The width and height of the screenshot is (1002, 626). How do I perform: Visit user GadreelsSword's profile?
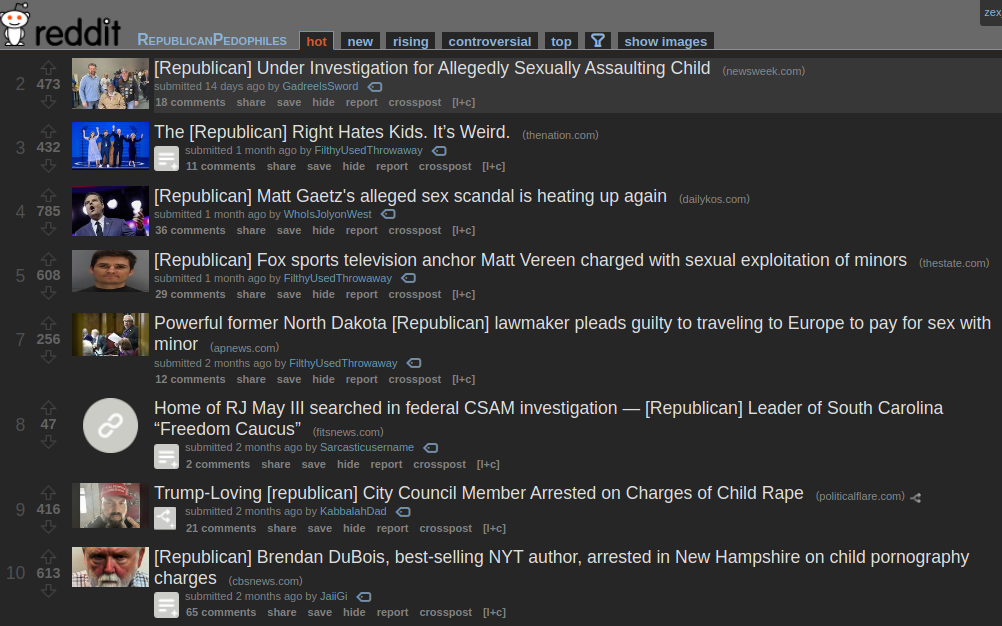[x=320, y=86]
